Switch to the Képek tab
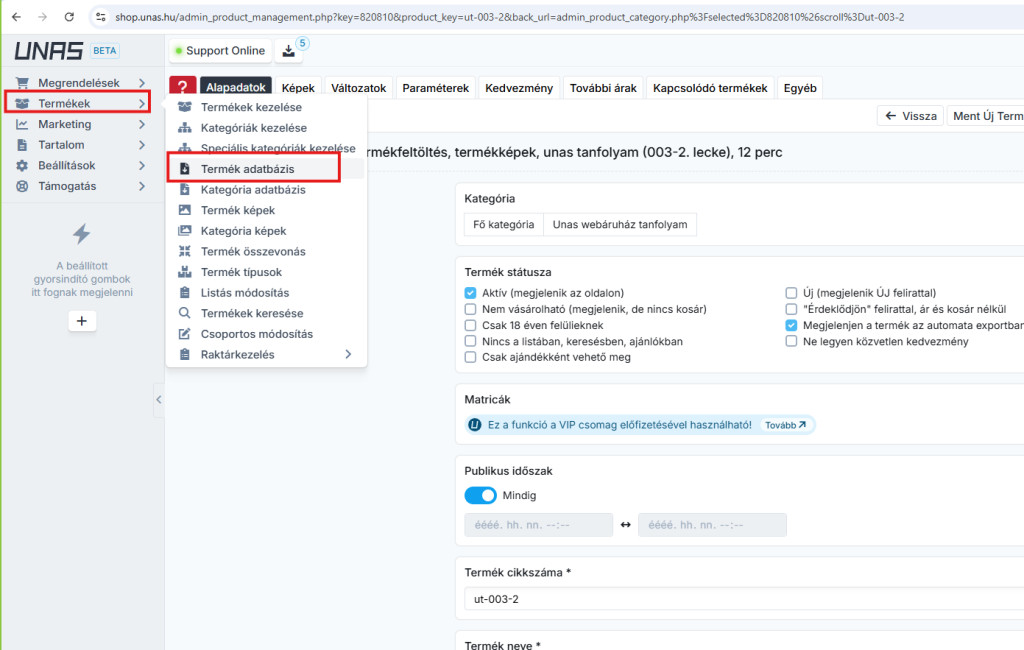This screenshot has height=650, width=1024. [x=298, y=88]
